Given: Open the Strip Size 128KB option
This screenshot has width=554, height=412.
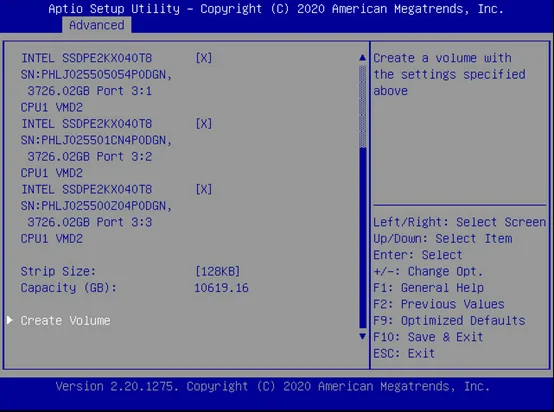Looking at the screenshot, I should pyautogui.click(x=218, y=271).
